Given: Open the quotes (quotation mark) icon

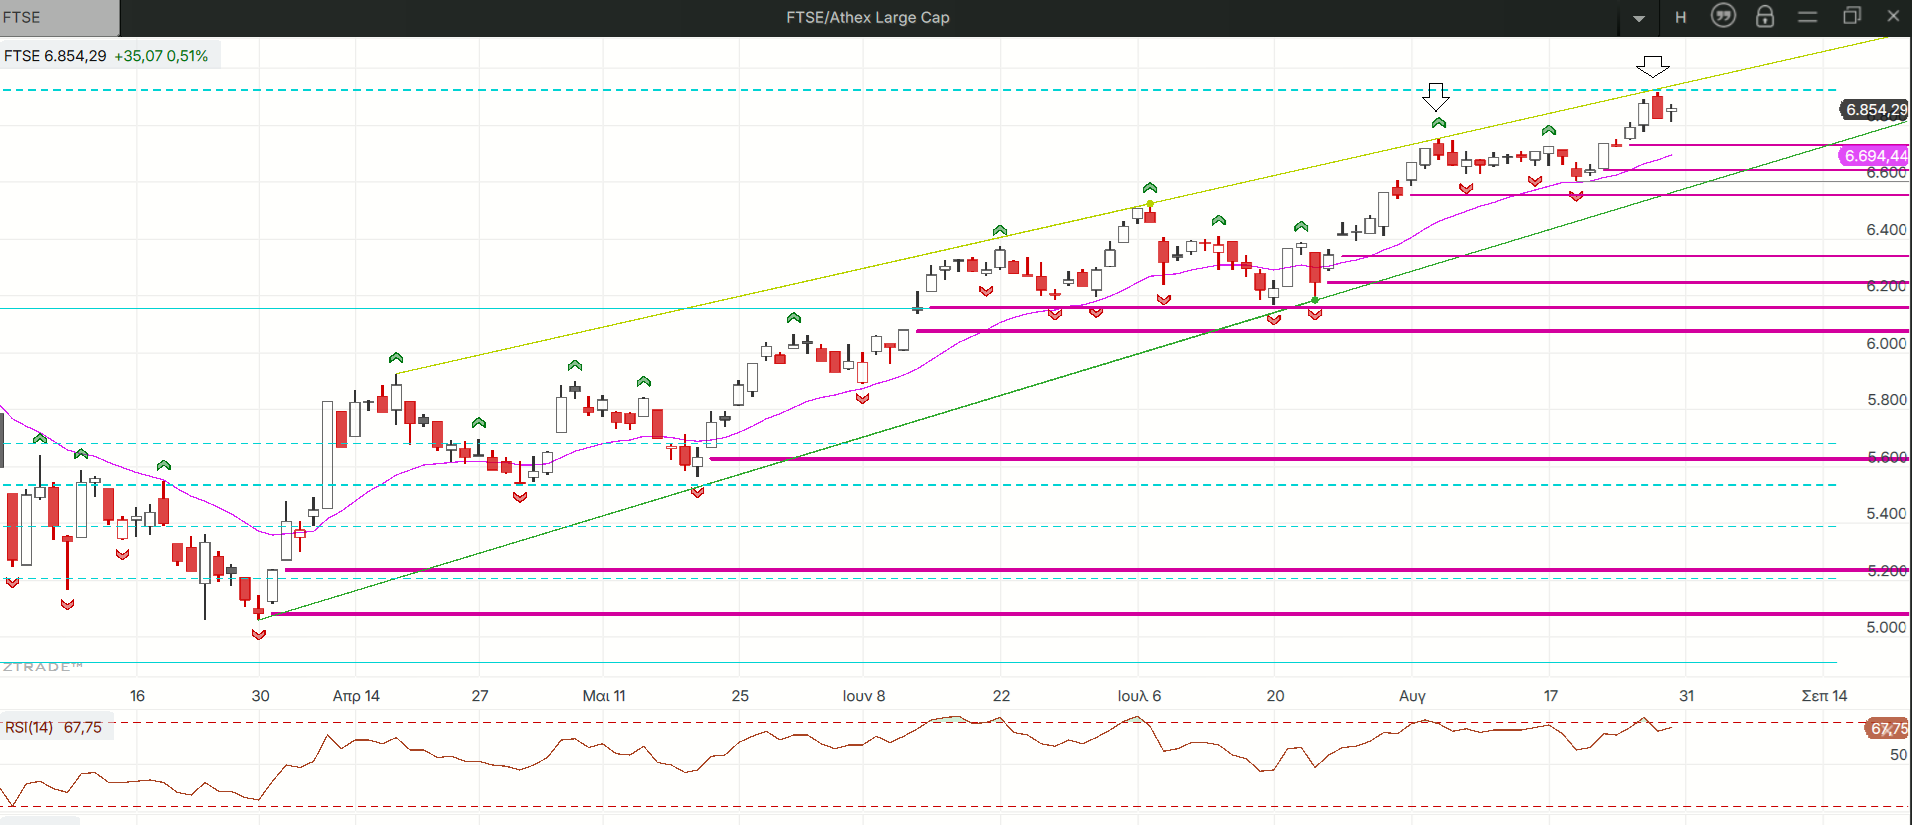Looking at the screenshot, I should click(x=1723, y=16).
